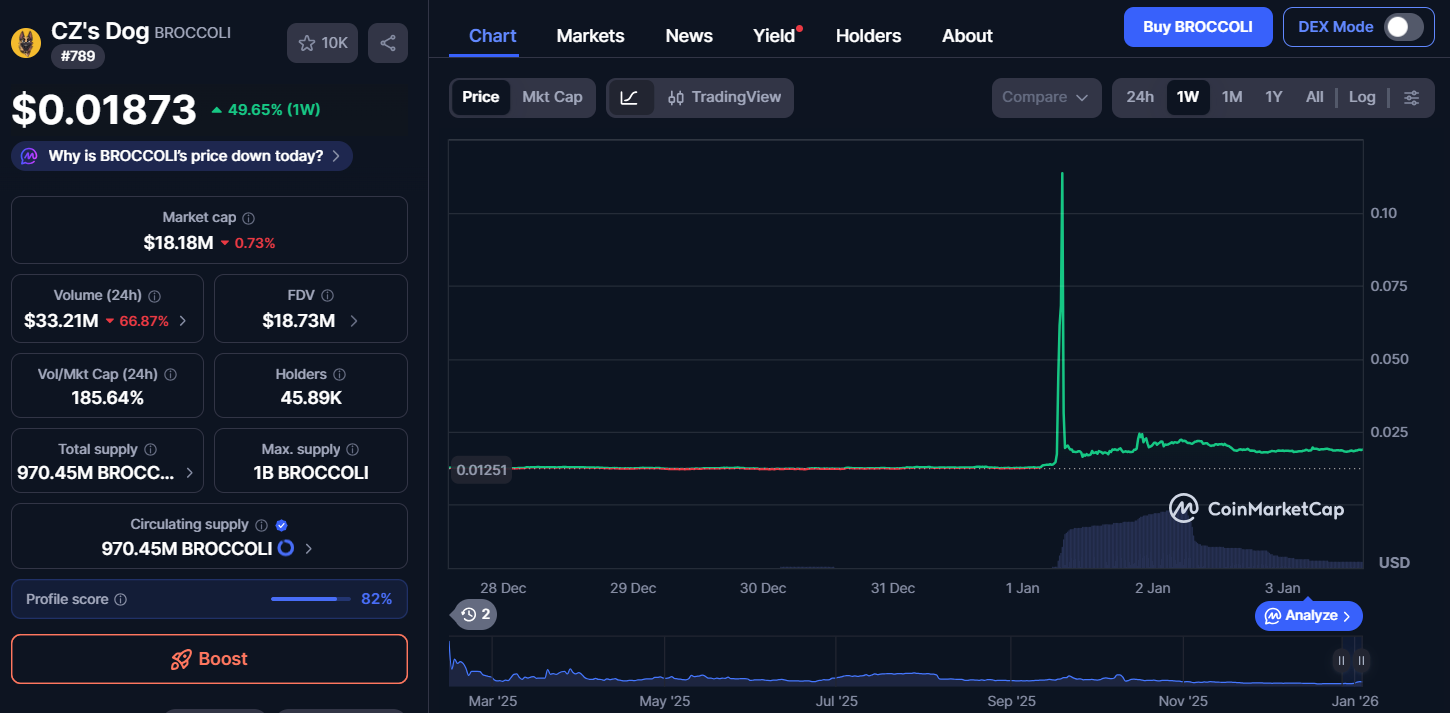Open the About tab
Screen dimensions: 1450x713
[967, 36]
